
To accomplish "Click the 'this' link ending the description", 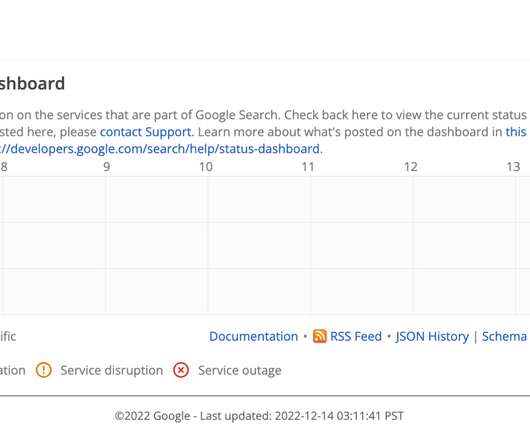I will tap(516, 132).
